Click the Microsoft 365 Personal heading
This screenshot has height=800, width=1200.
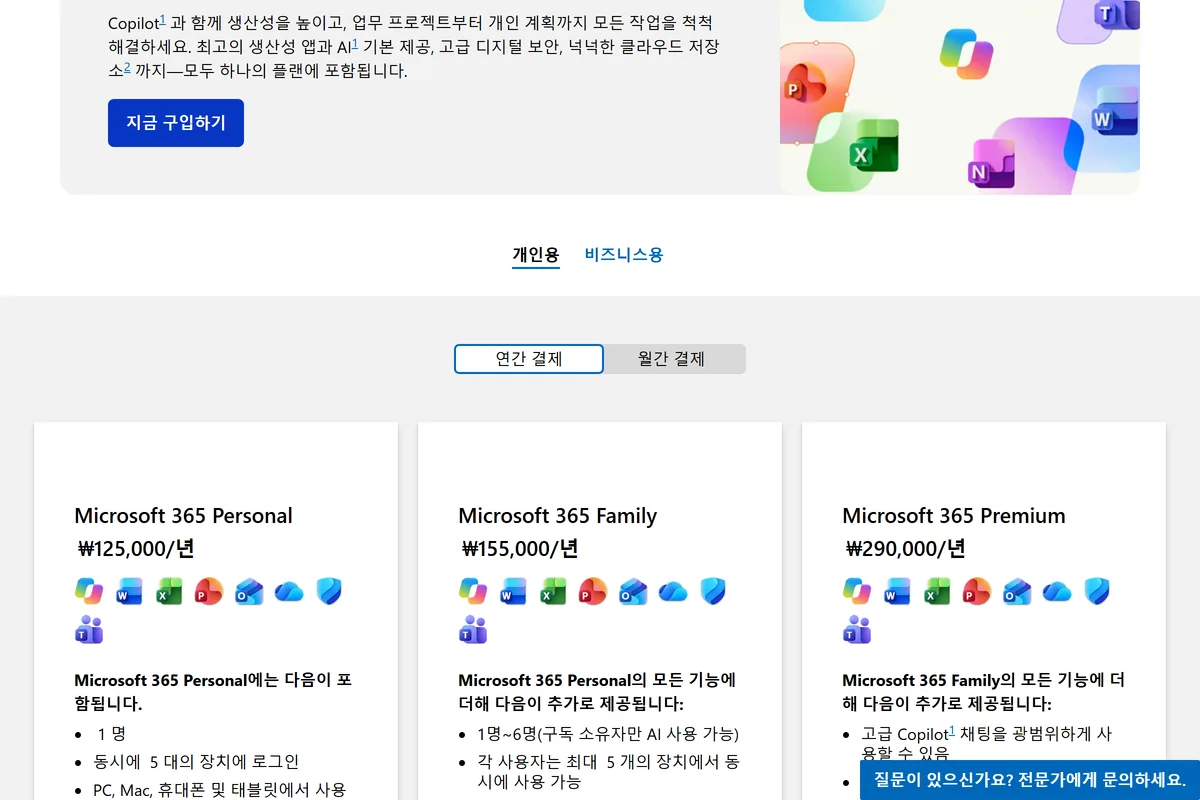[x=183, y=516]
